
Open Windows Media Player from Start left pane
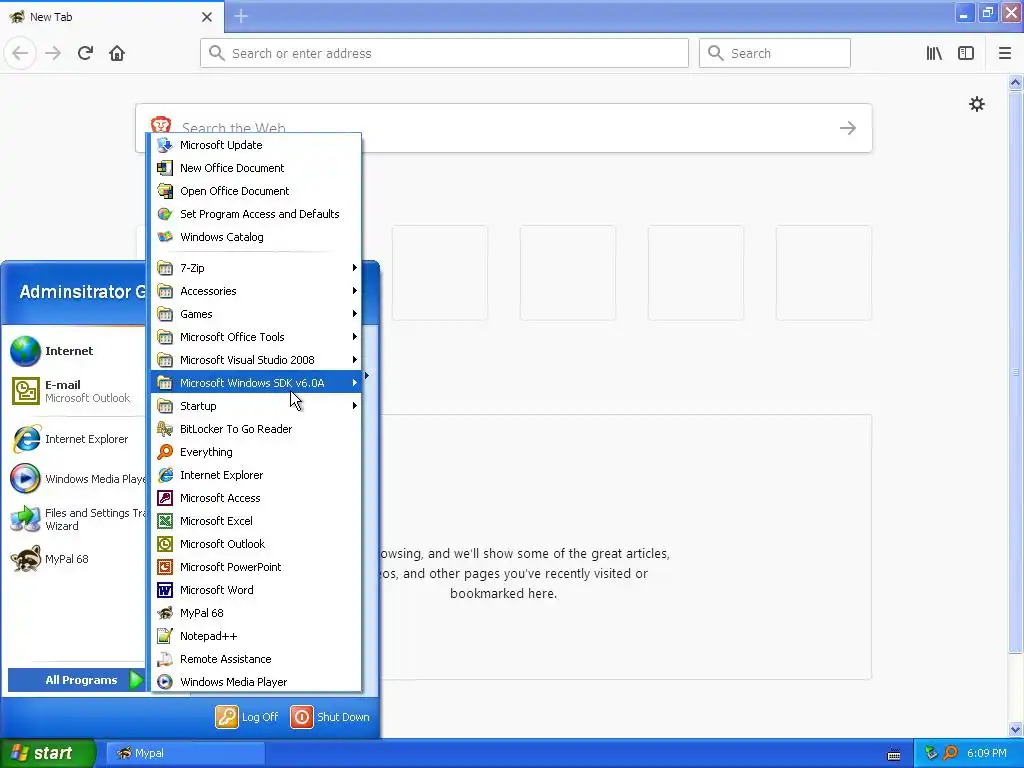(75, 479)
